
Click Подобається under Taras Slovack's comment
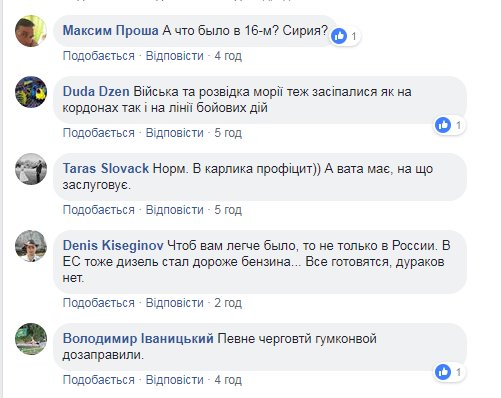tap(99, 210)
